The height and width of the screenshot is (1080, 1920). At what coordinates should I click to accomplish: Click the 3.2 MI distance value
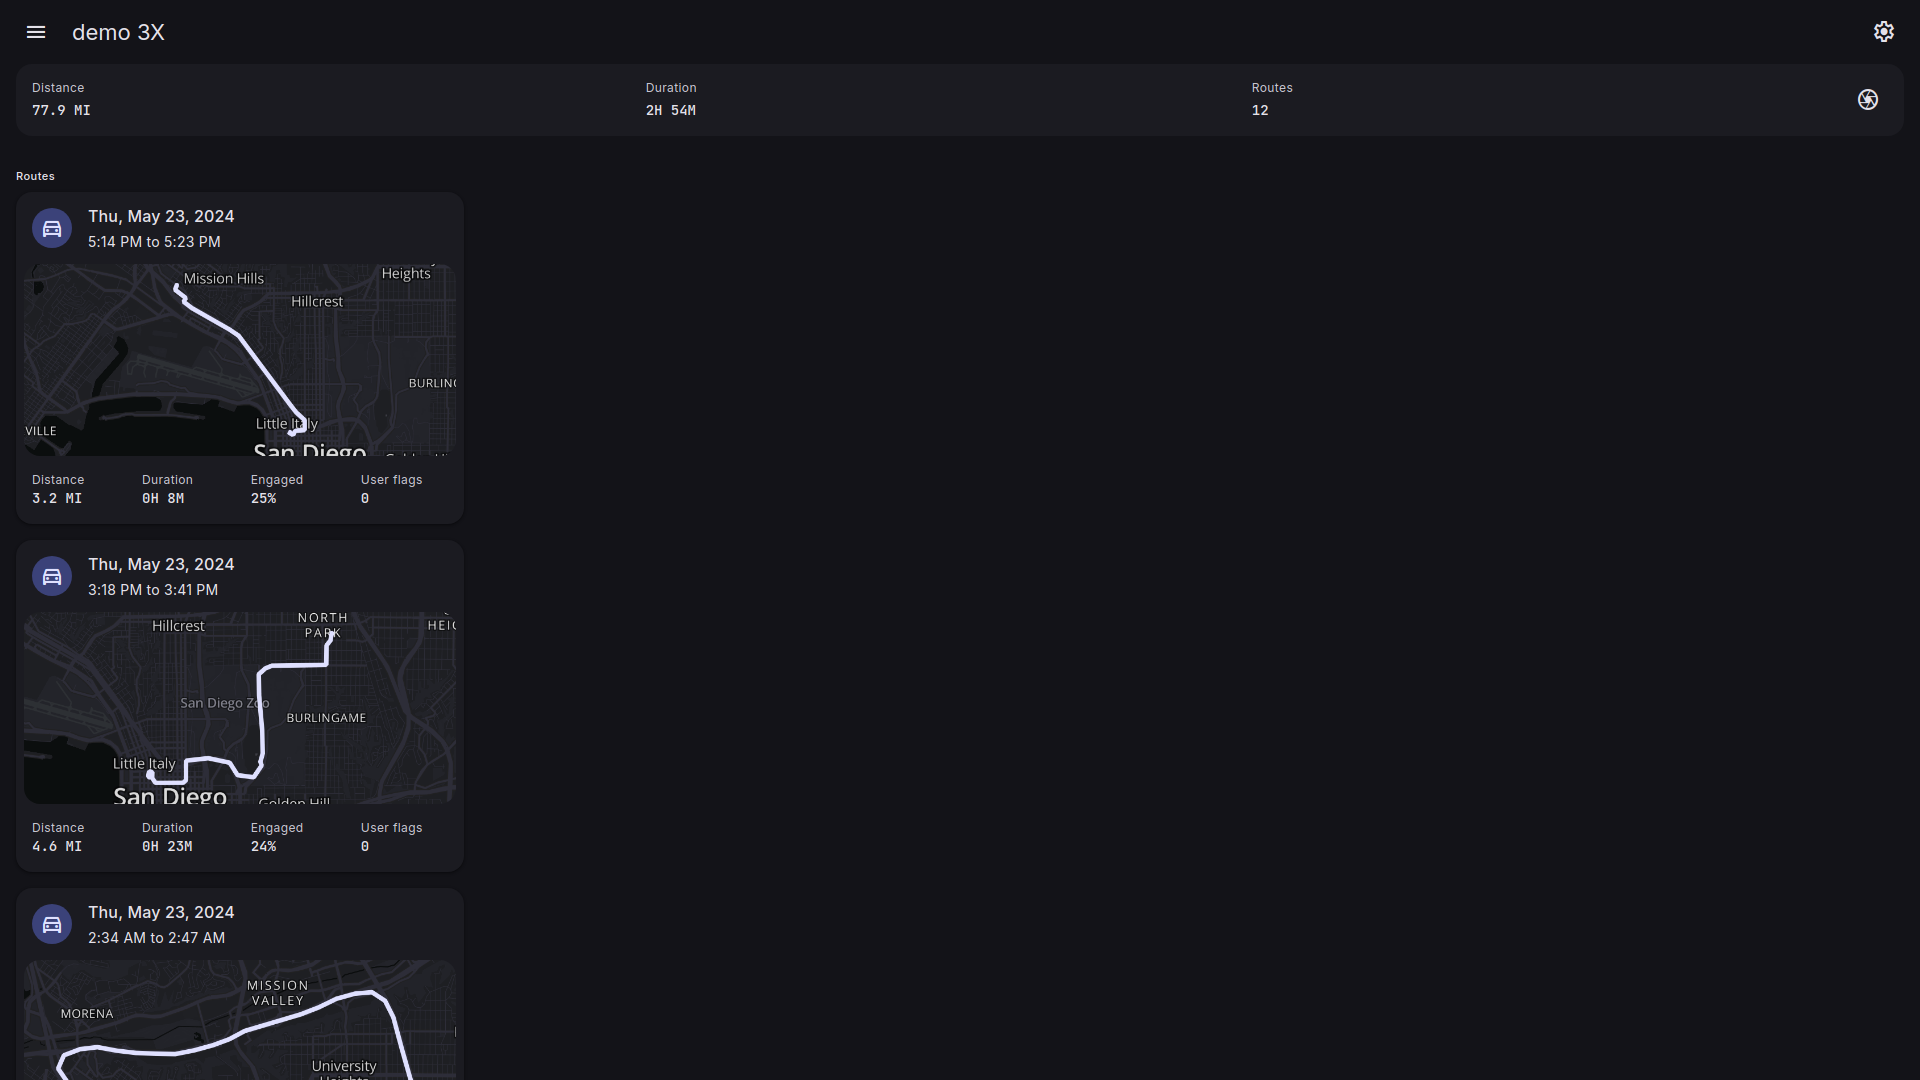tap(57, 498)
